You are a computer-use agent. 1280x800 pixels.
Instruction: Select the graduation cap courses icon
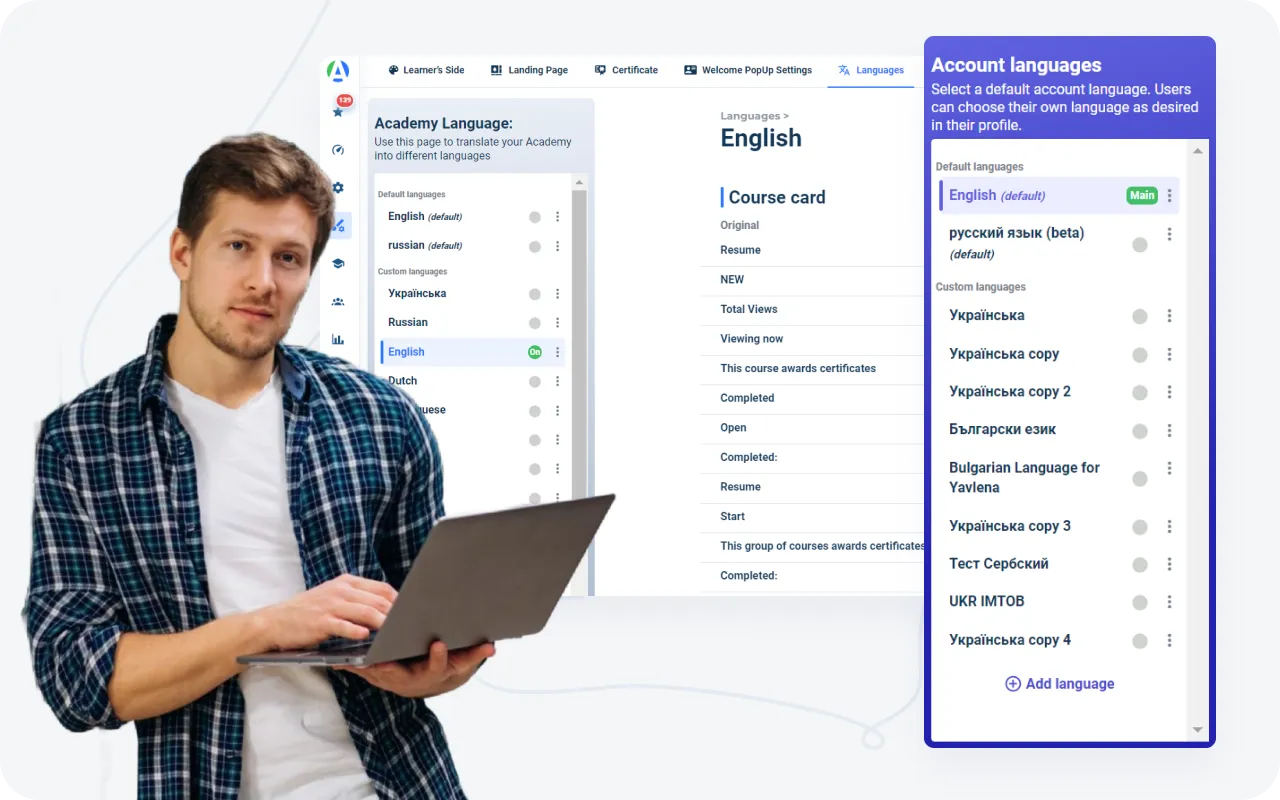click(338, 264)
